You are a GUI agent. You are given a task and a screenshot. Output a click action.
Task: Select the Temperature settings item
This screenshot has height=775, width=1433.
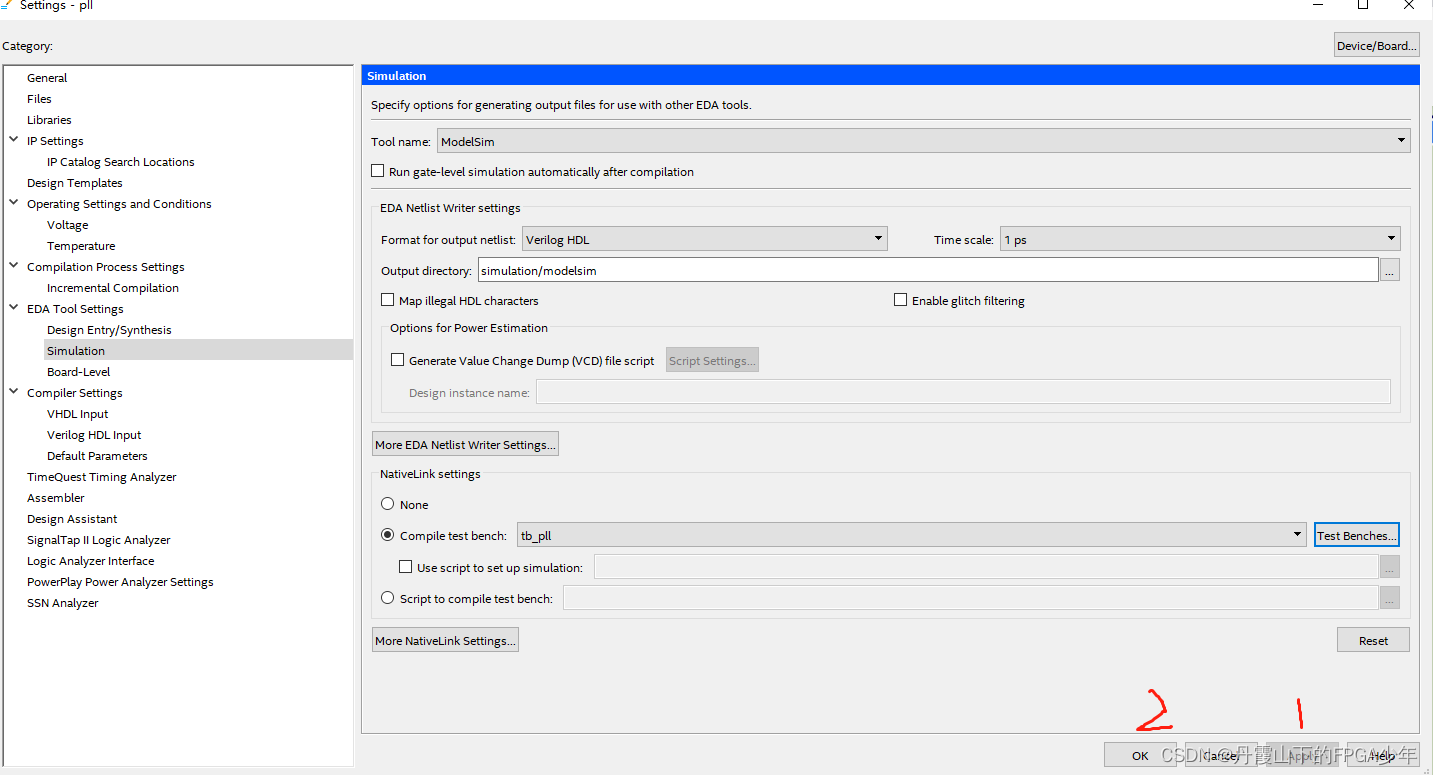click(x=81, y=246)
